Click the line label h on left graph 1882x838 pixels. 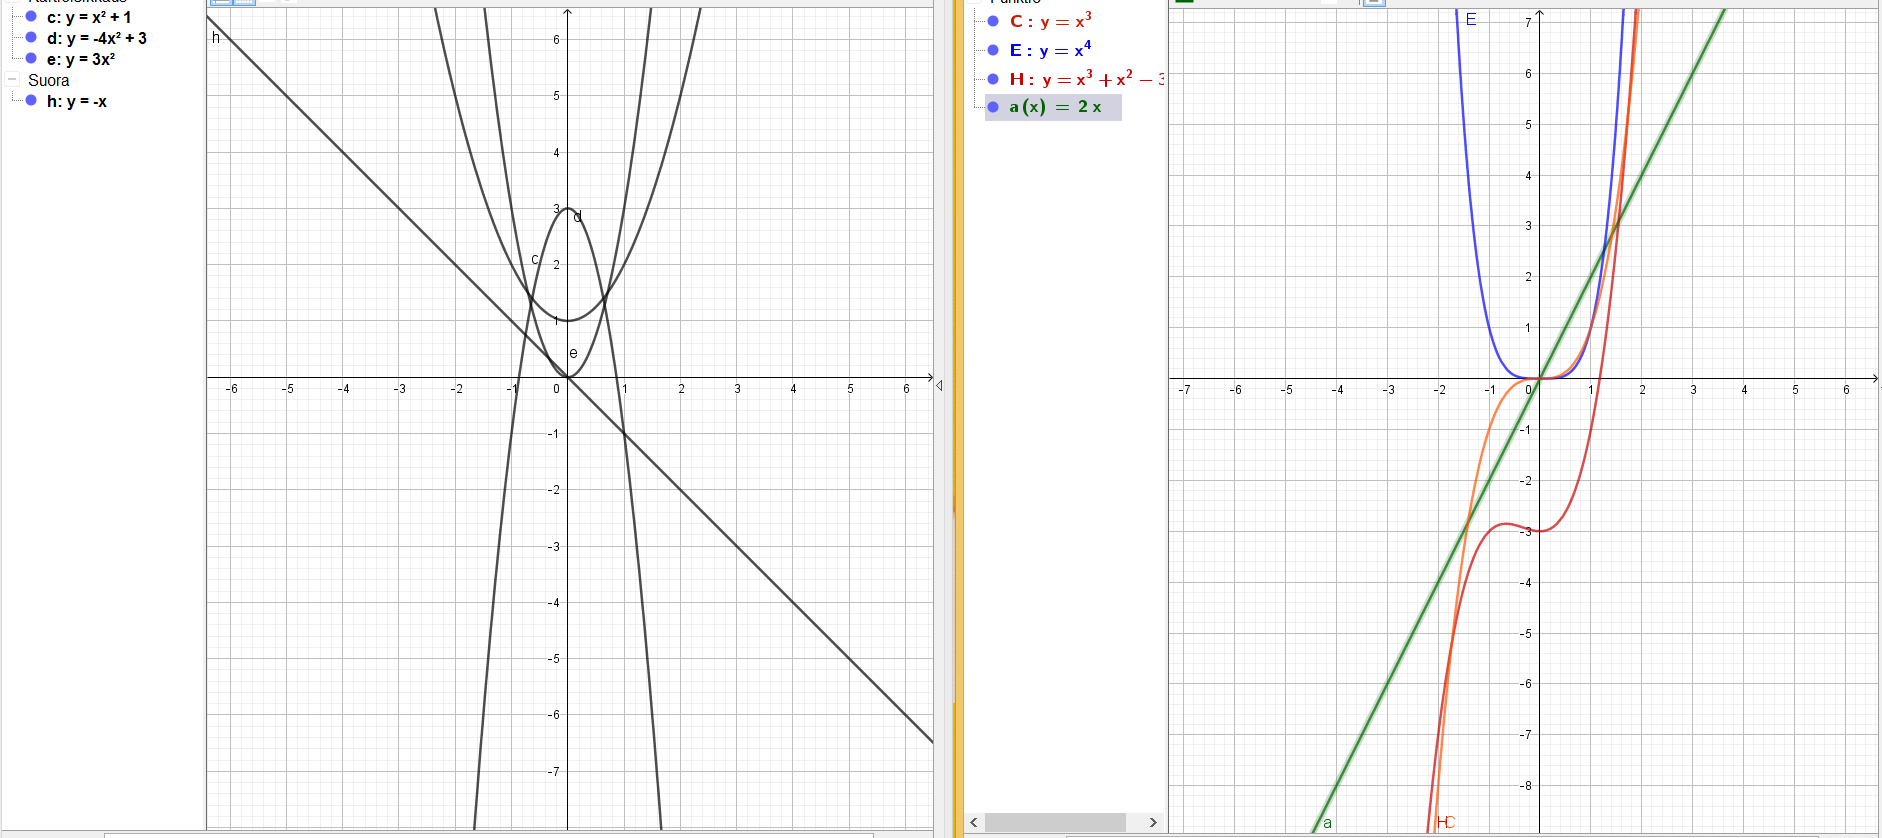click(x=215, y=38)
